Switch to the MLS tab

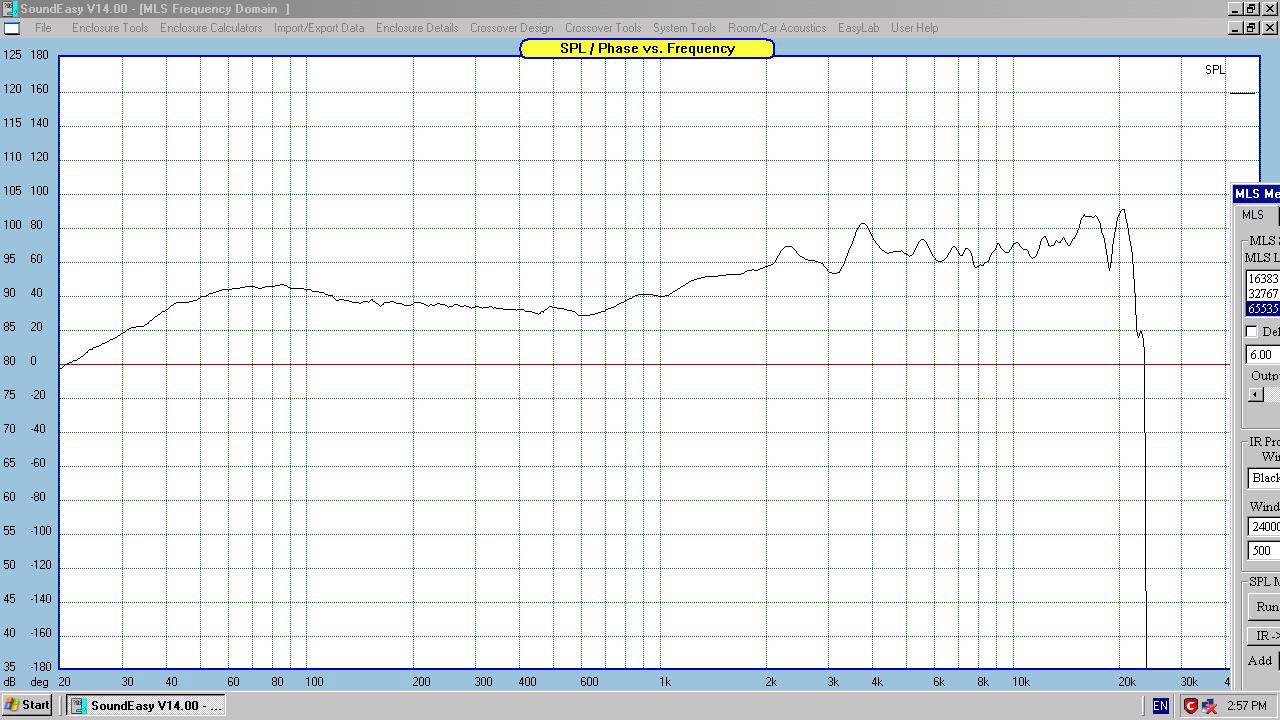(x=1253, y=216)
